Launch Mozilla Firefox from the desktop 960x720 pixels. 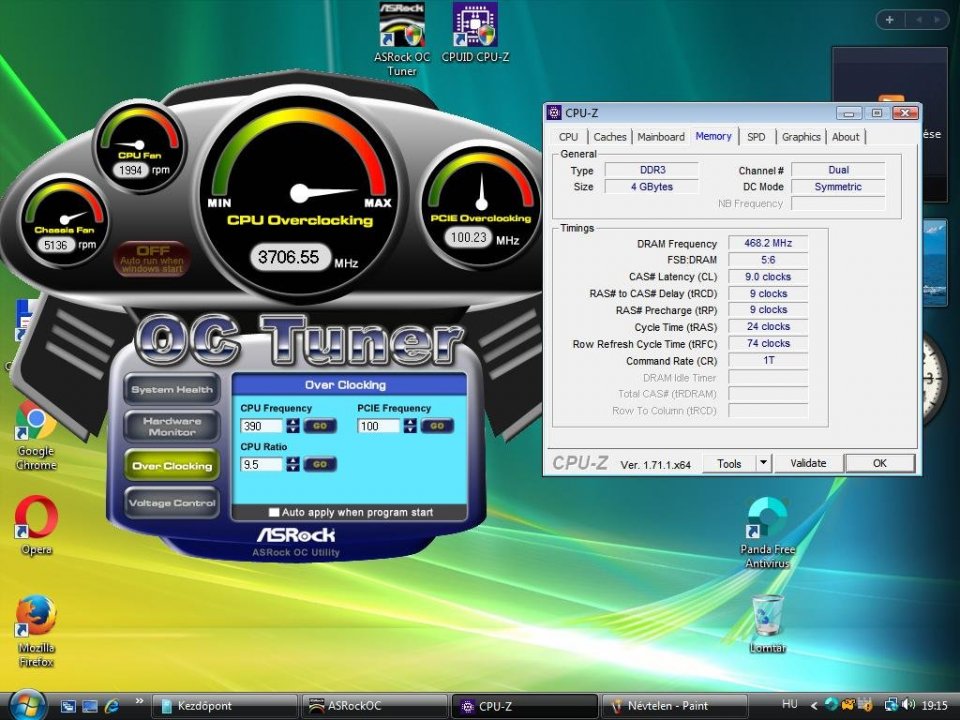36,631
